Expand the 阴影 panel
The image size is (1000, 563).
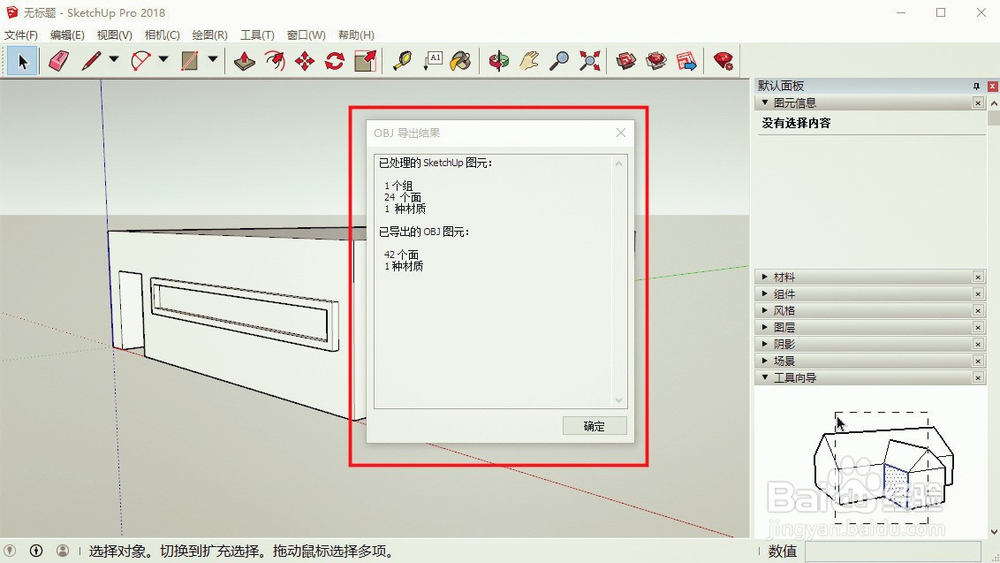(x=765, y=344)
